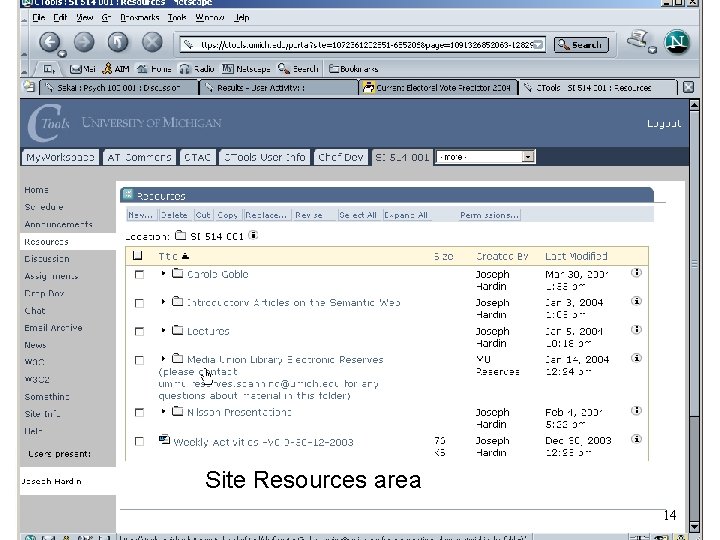Switch to the My Workspace site tab
Screen dimensions: 720x540
coord(60,158)
